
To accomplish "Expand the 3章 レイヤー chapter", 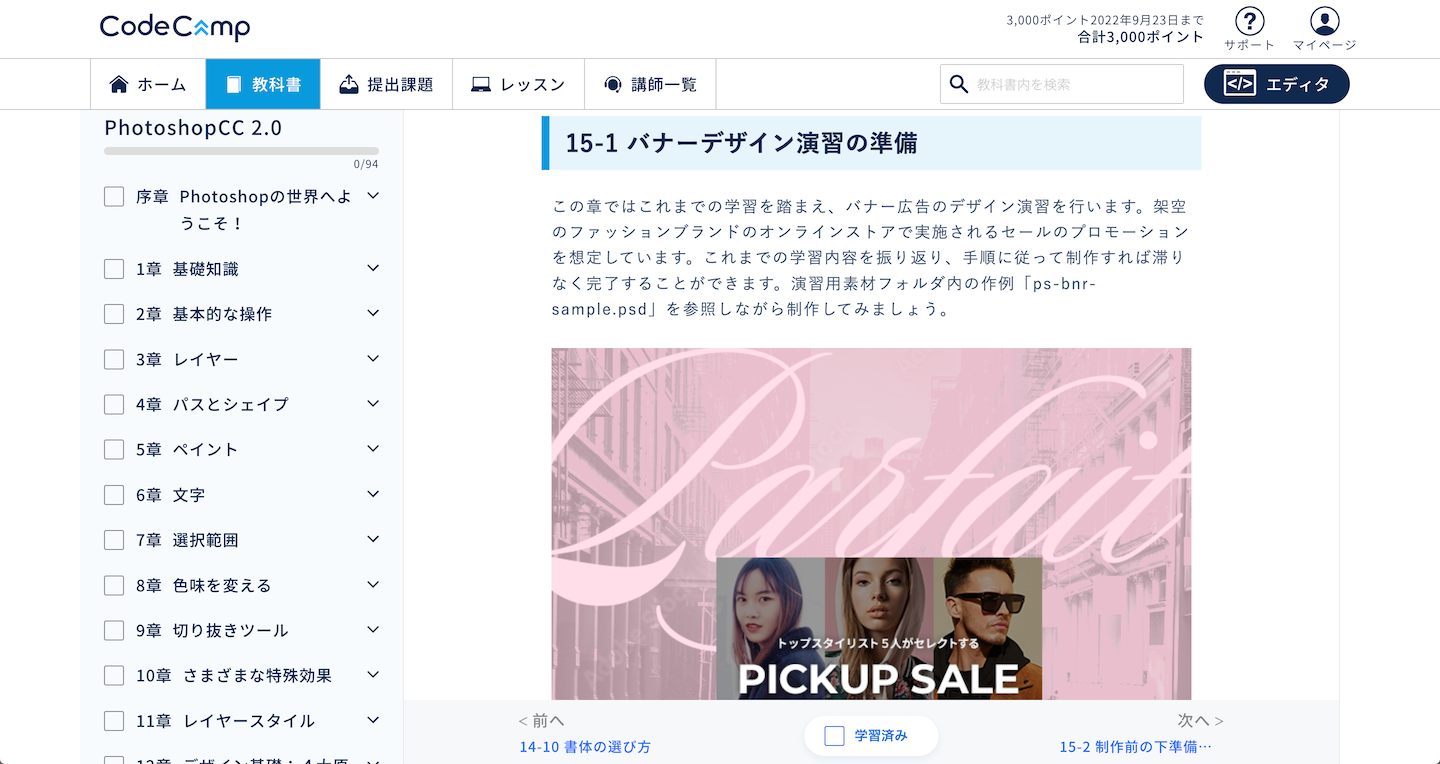I will coord(371,358).
